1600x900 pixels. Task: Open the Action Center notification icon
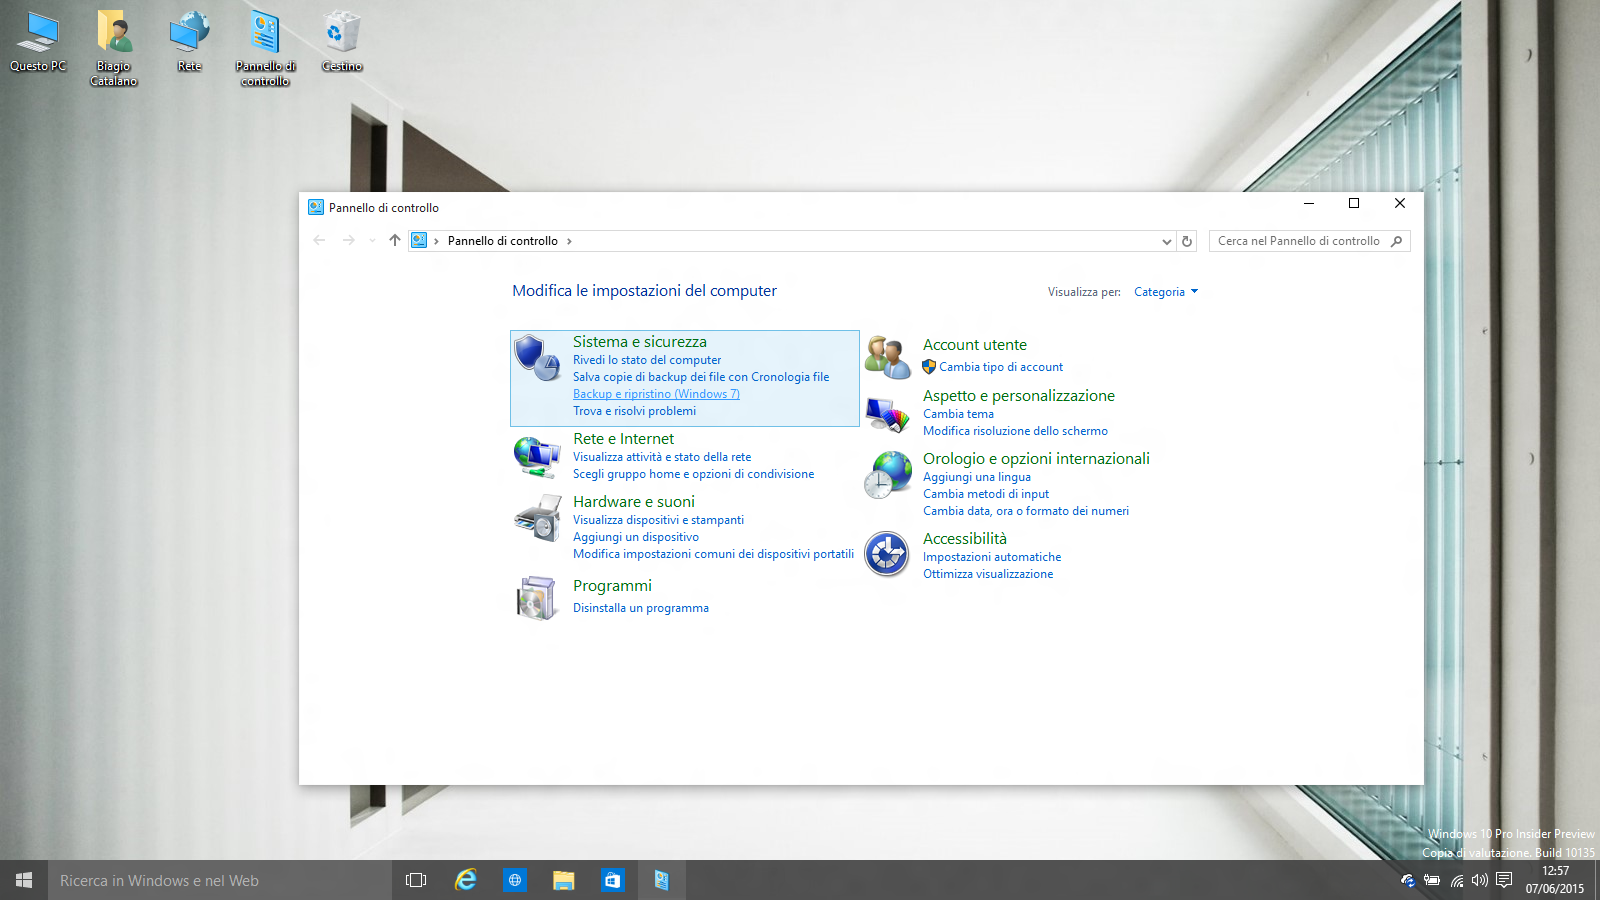1504,880
